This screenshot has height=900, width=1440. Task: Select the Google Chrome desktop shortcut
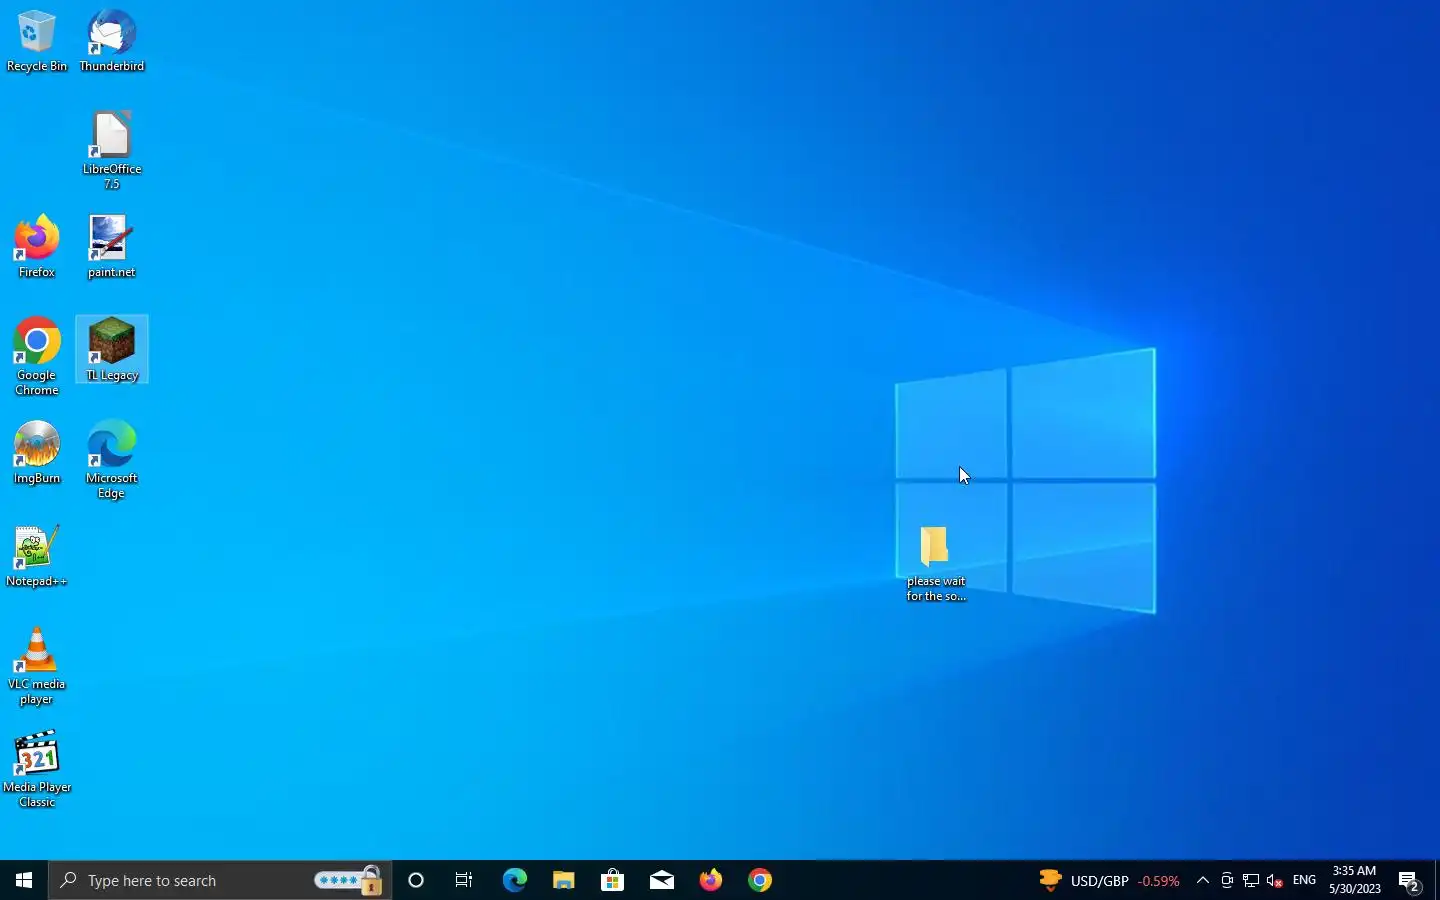(37, 357)
